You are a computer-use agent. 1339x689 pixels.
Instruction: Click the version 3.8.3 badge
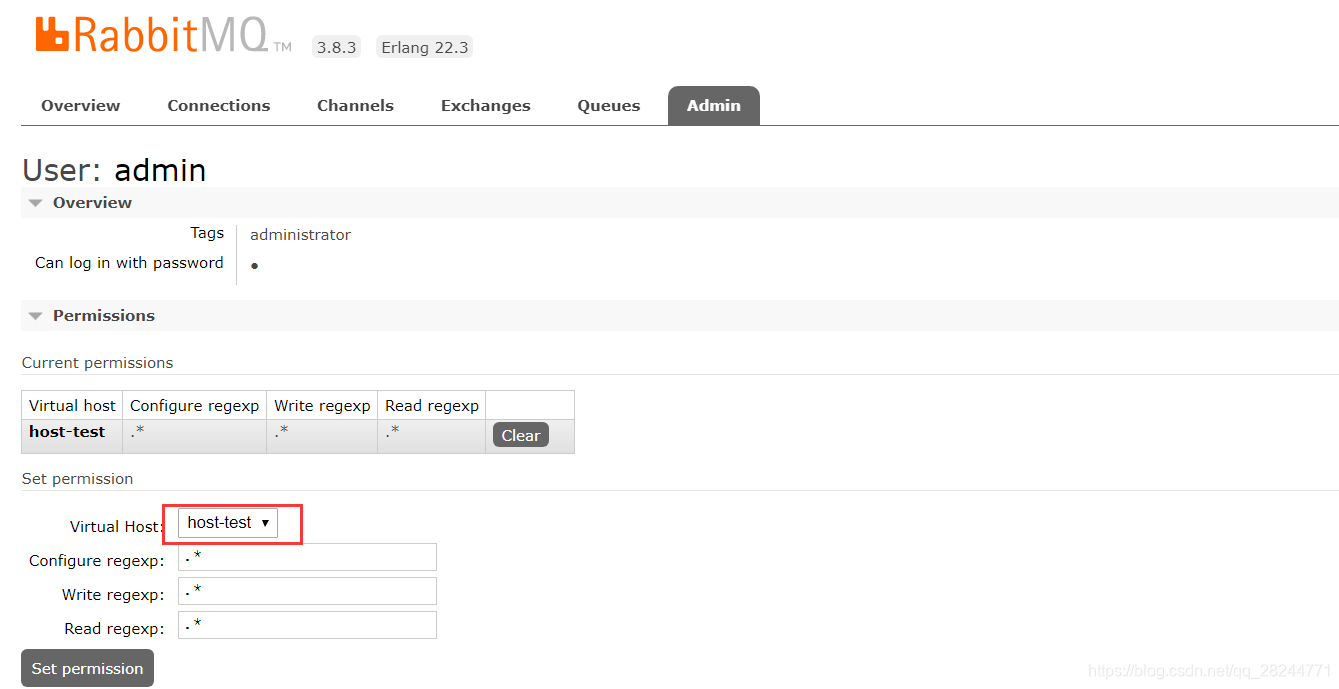(337, 47)
